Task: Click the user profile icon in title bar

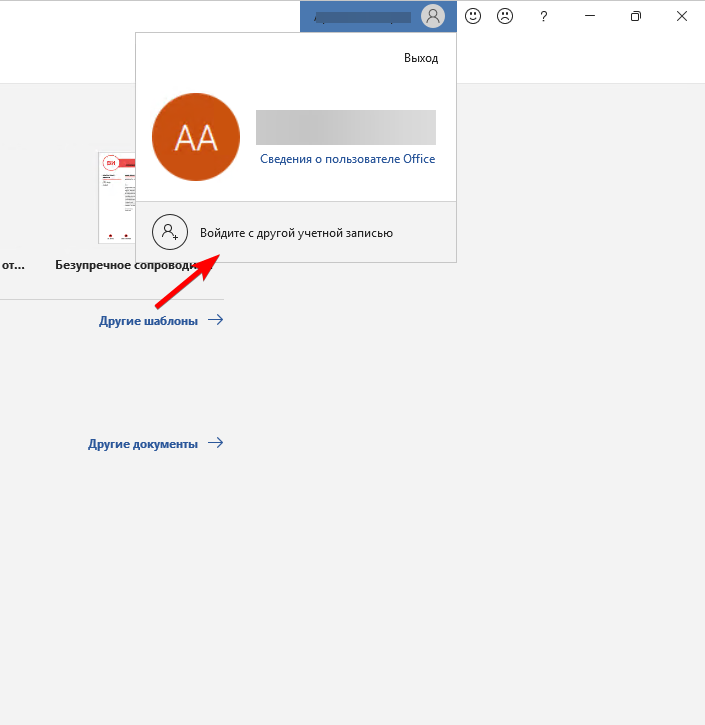Action: (x=432, y=16)
